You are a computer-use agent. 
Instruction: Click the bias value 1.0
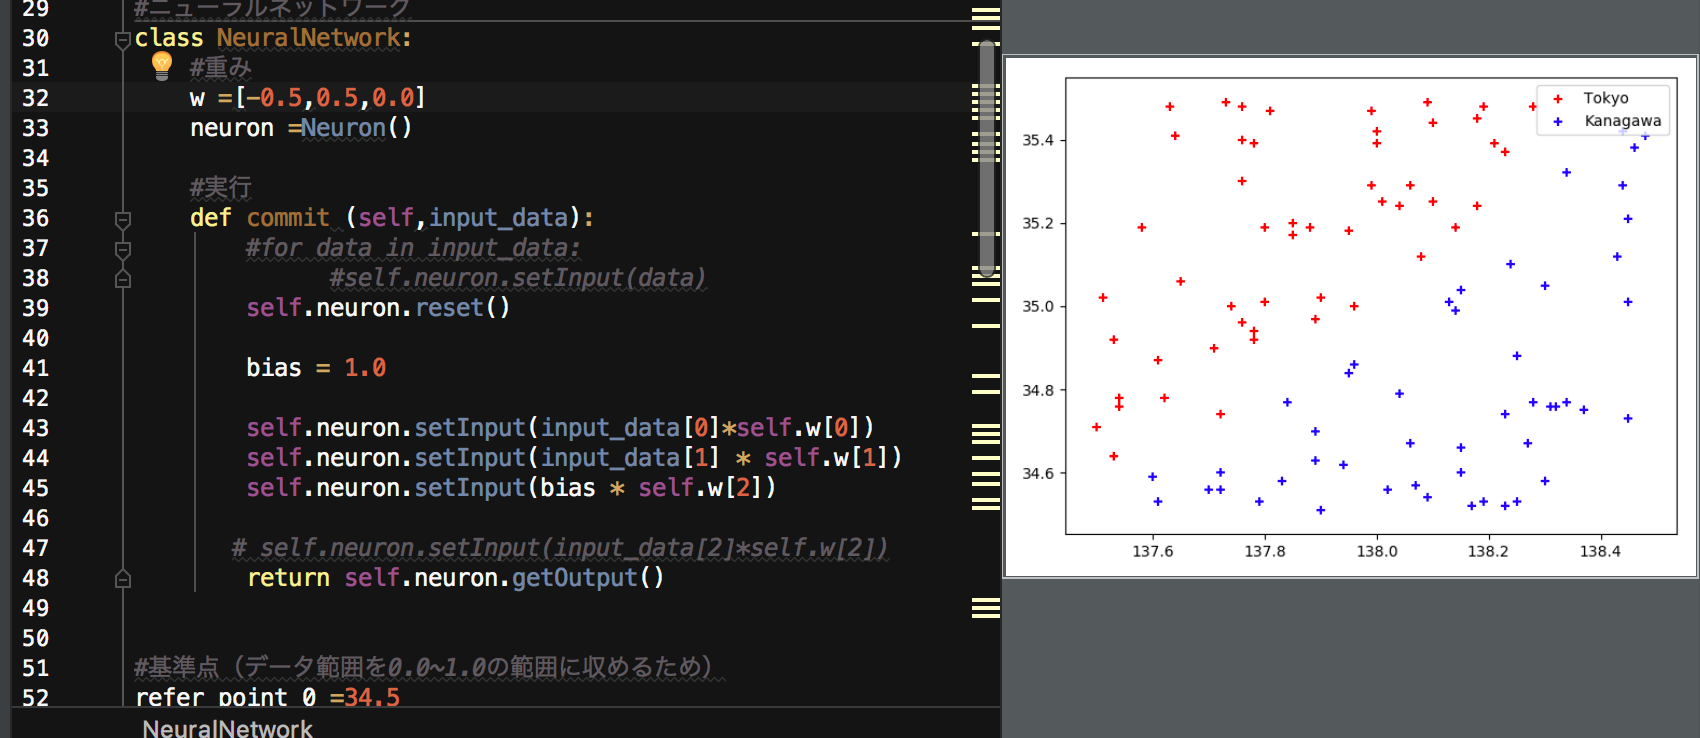pos(365,368)
